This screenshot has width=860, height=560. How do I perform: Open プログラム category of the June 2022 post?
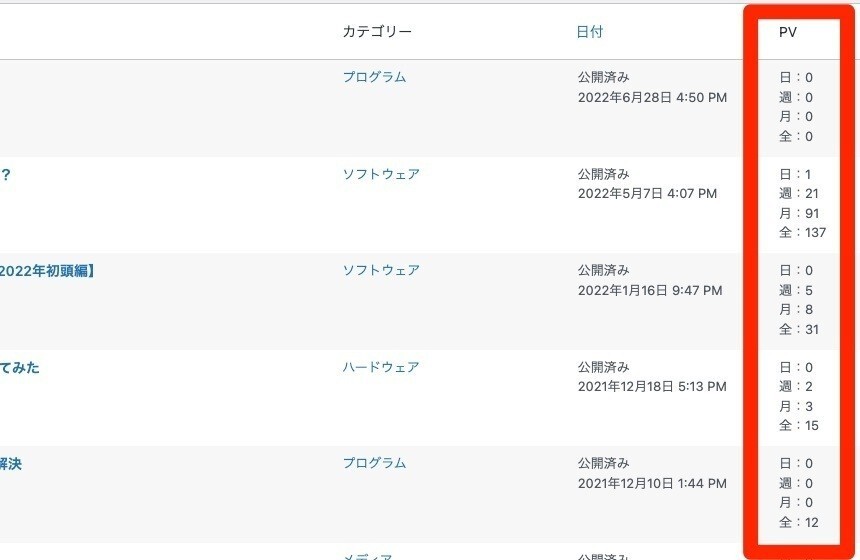(374, 77)
